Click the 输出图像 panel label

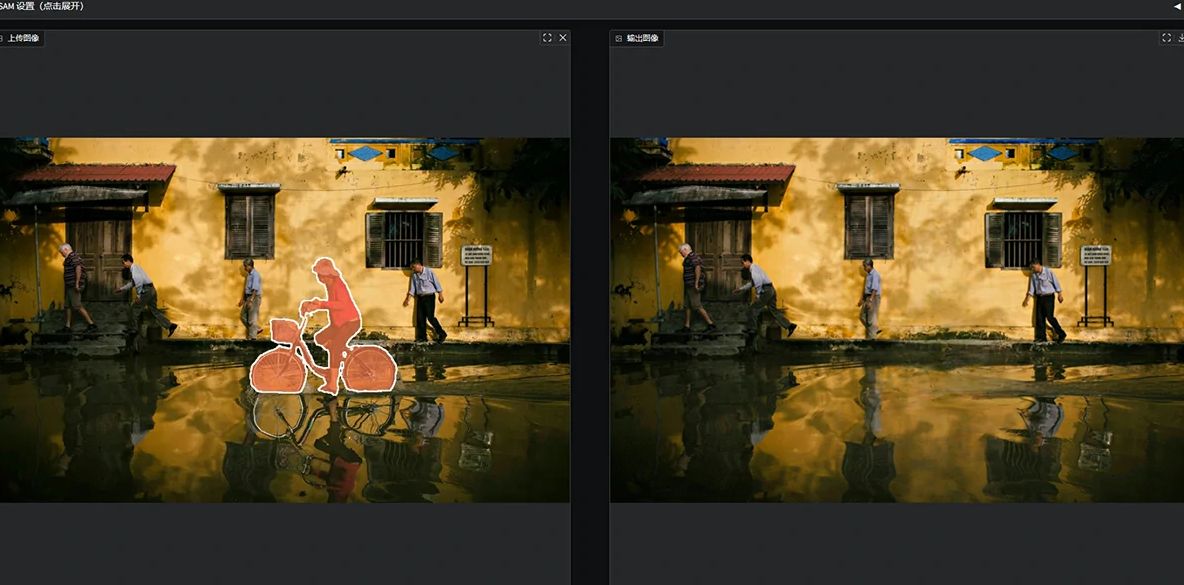[x=643, y=38]
